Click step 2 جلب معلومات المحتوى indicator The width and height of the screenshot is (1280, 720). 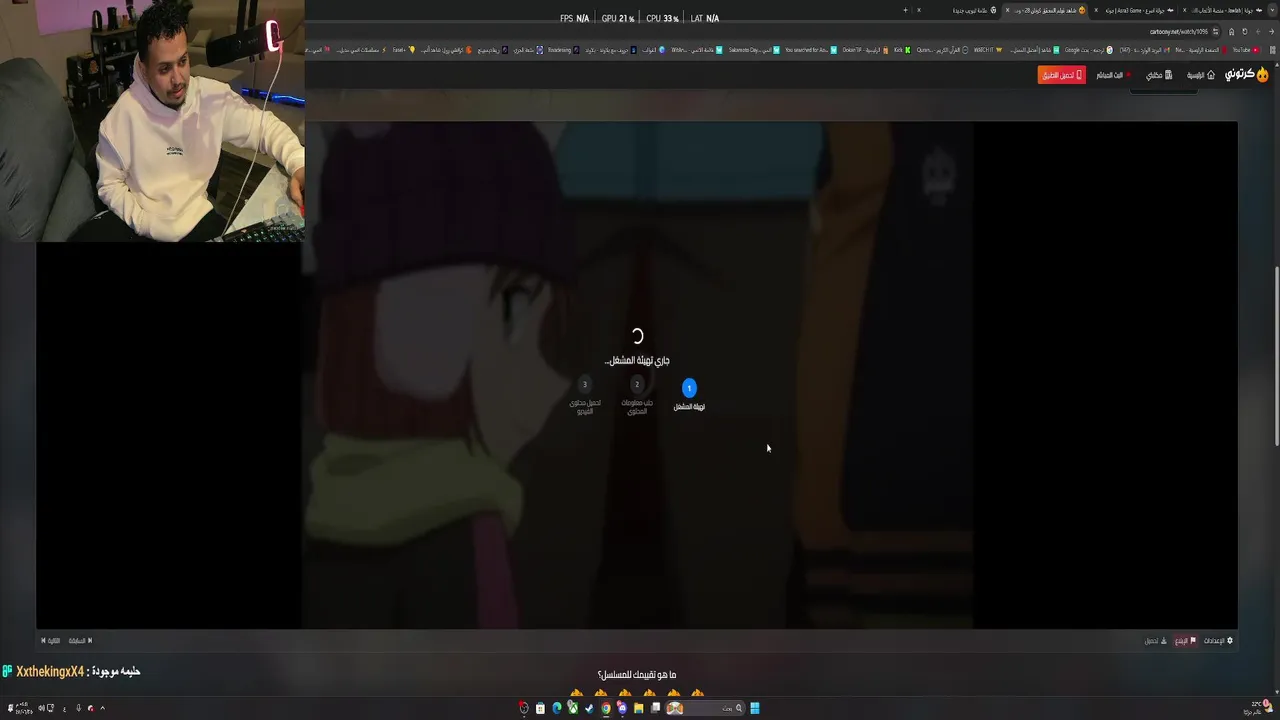pos(637,396)
